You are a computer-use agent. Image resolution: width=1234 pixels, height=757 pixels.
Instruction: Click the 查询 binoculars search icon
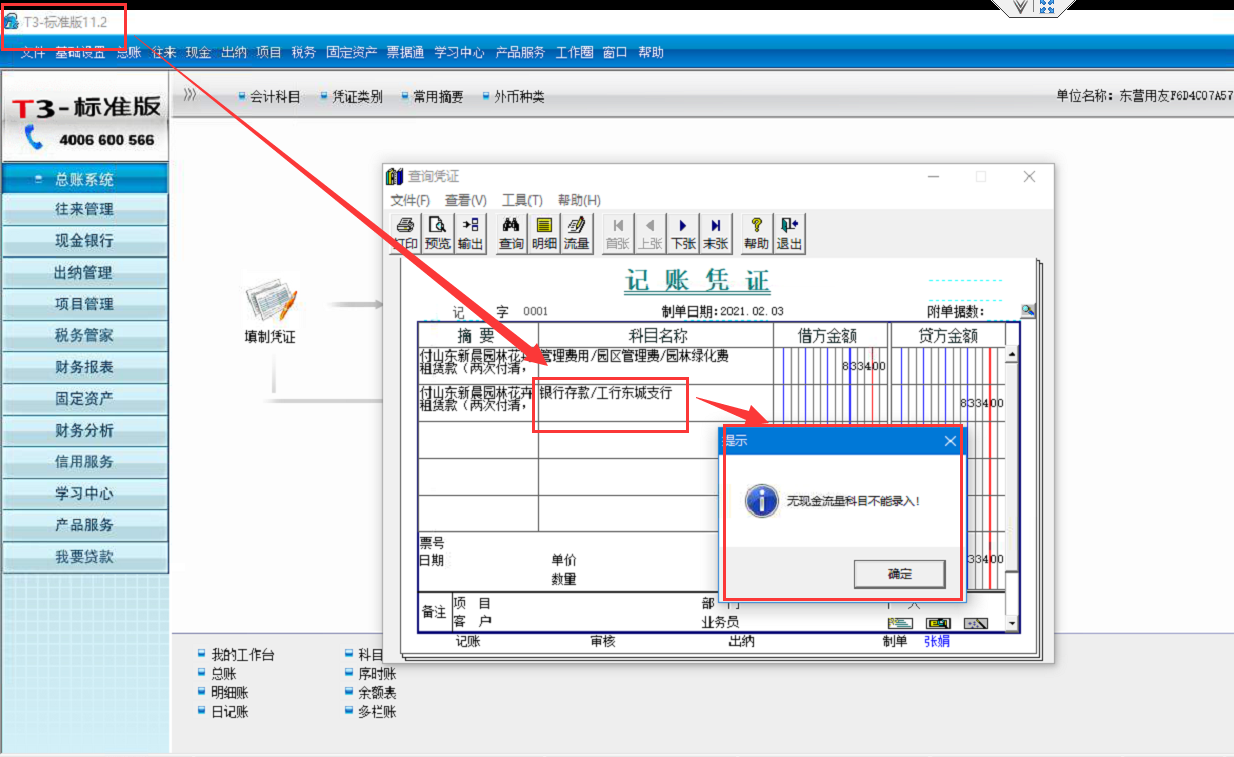tap(511, 233)
